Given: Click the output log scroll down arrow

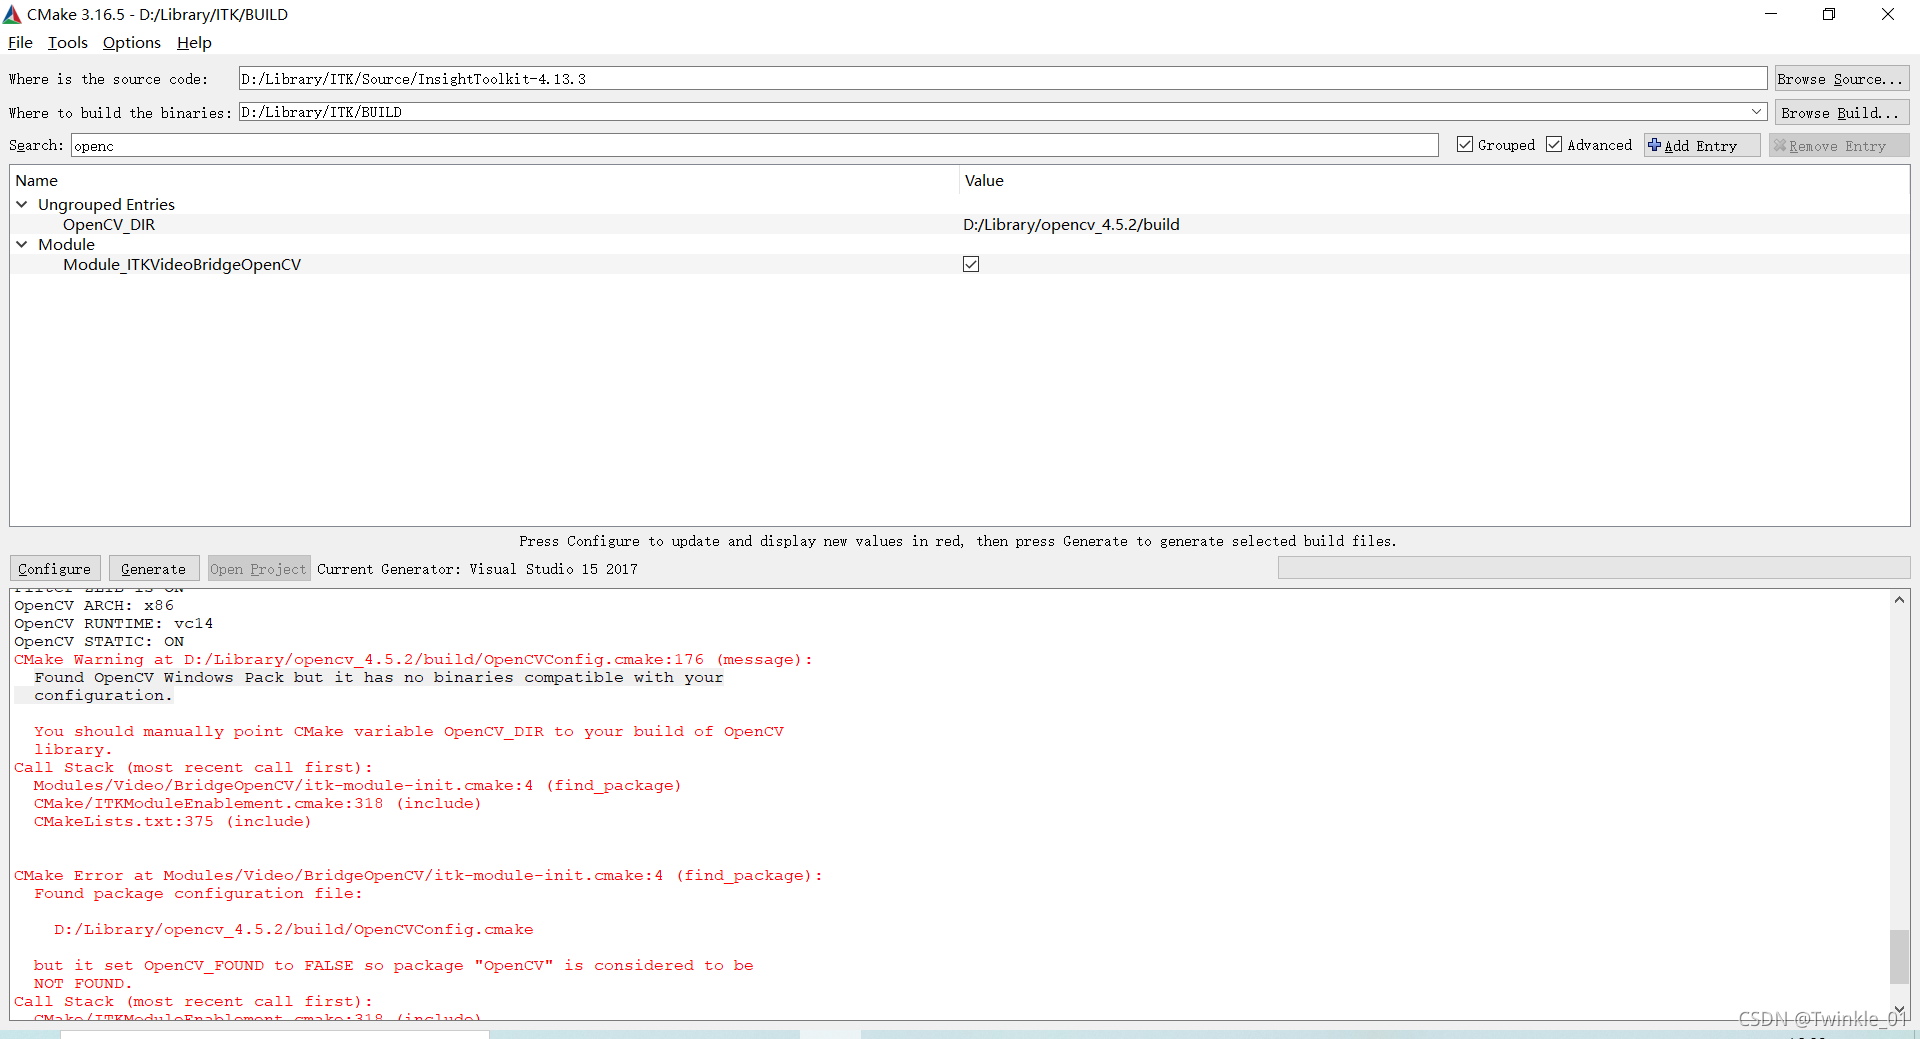Looking at the screenshot, I should point(1899,1010).
